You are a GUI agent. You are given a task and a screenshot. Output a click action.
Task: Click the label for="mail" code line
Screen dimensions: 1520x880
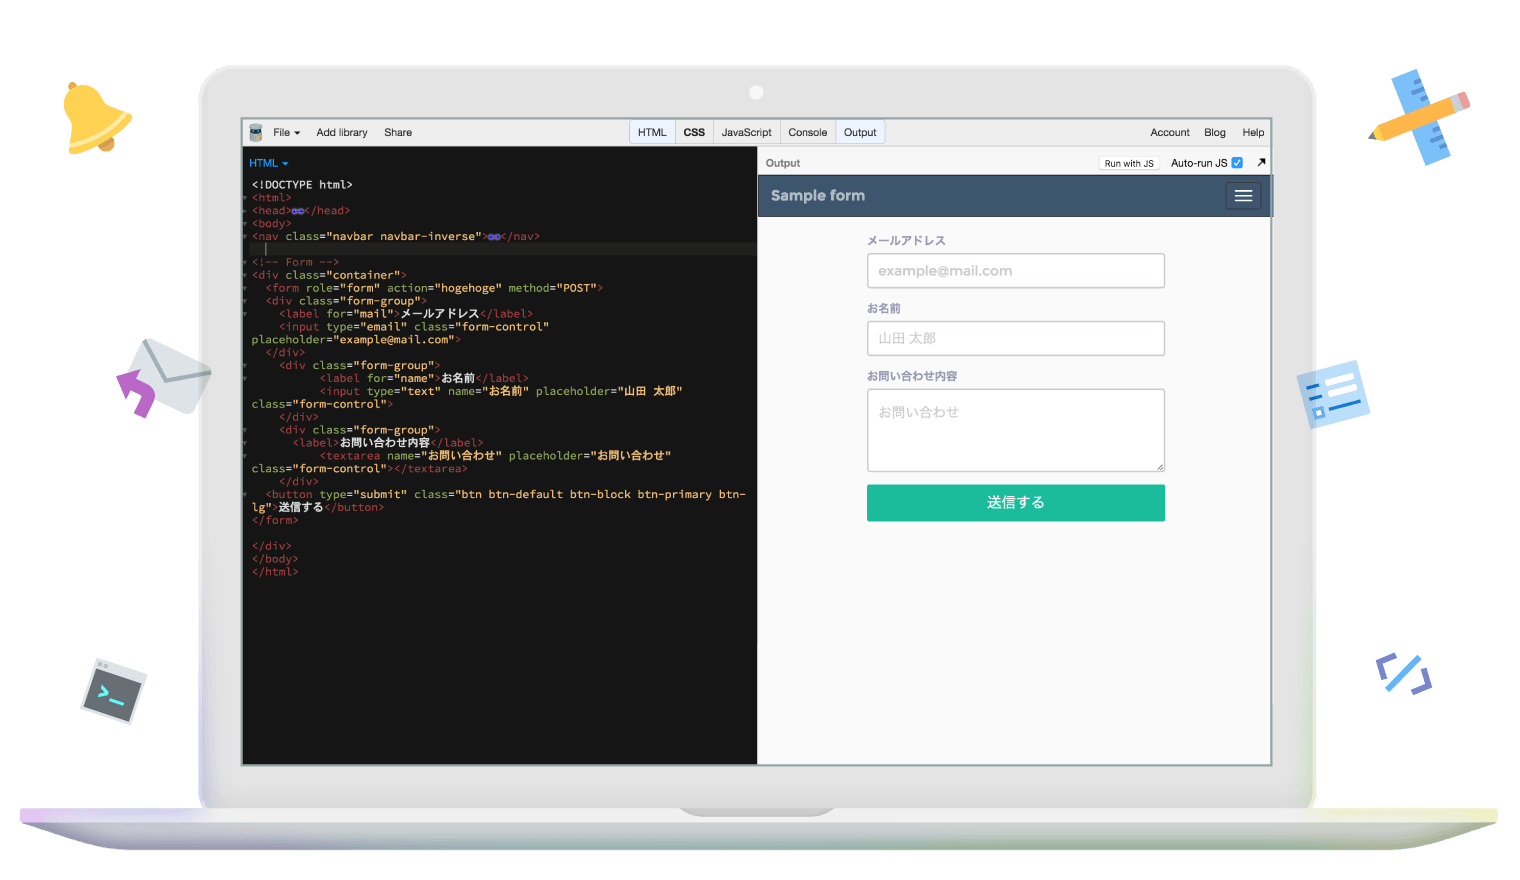[406, 314]
